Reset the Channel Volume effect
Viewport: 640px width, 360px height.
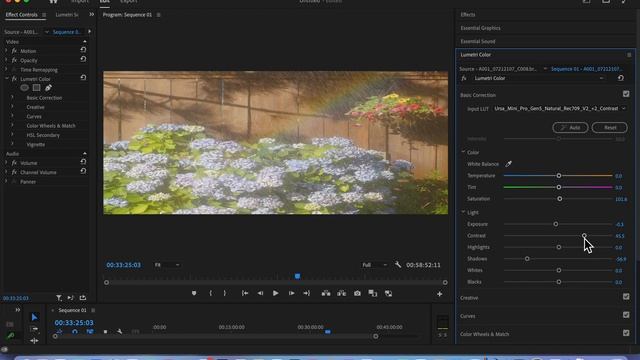click(83, 171)
